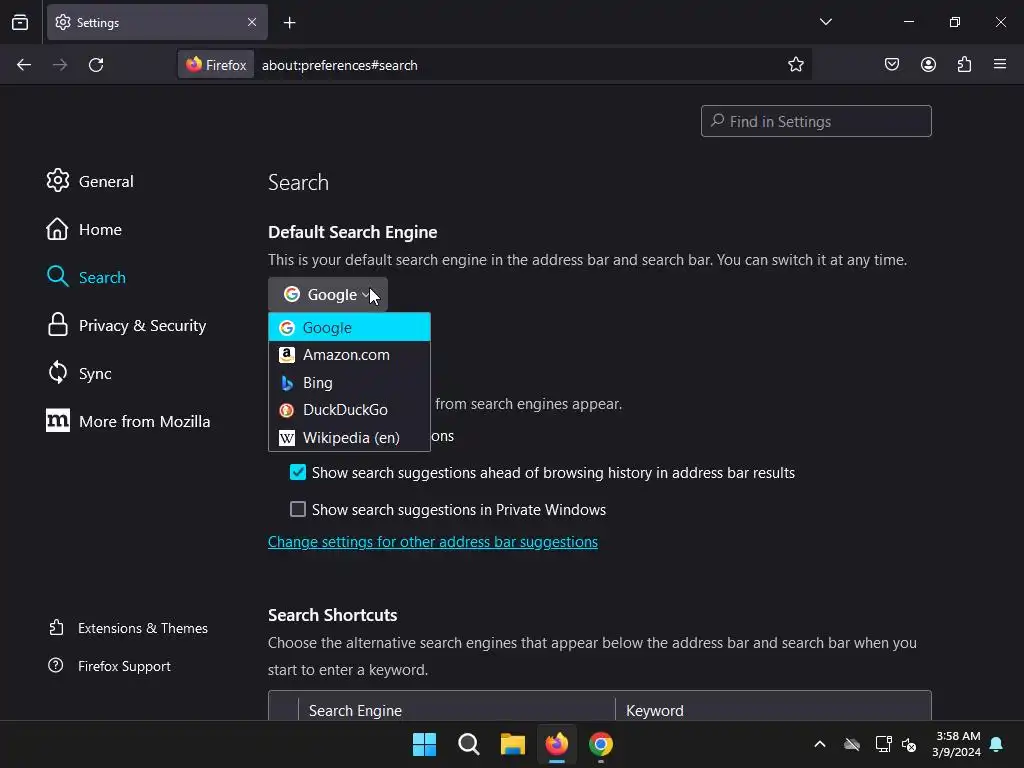Screen dimensions: 1024x768
Task: Open the Home settings category
Action: click(84, 229)
